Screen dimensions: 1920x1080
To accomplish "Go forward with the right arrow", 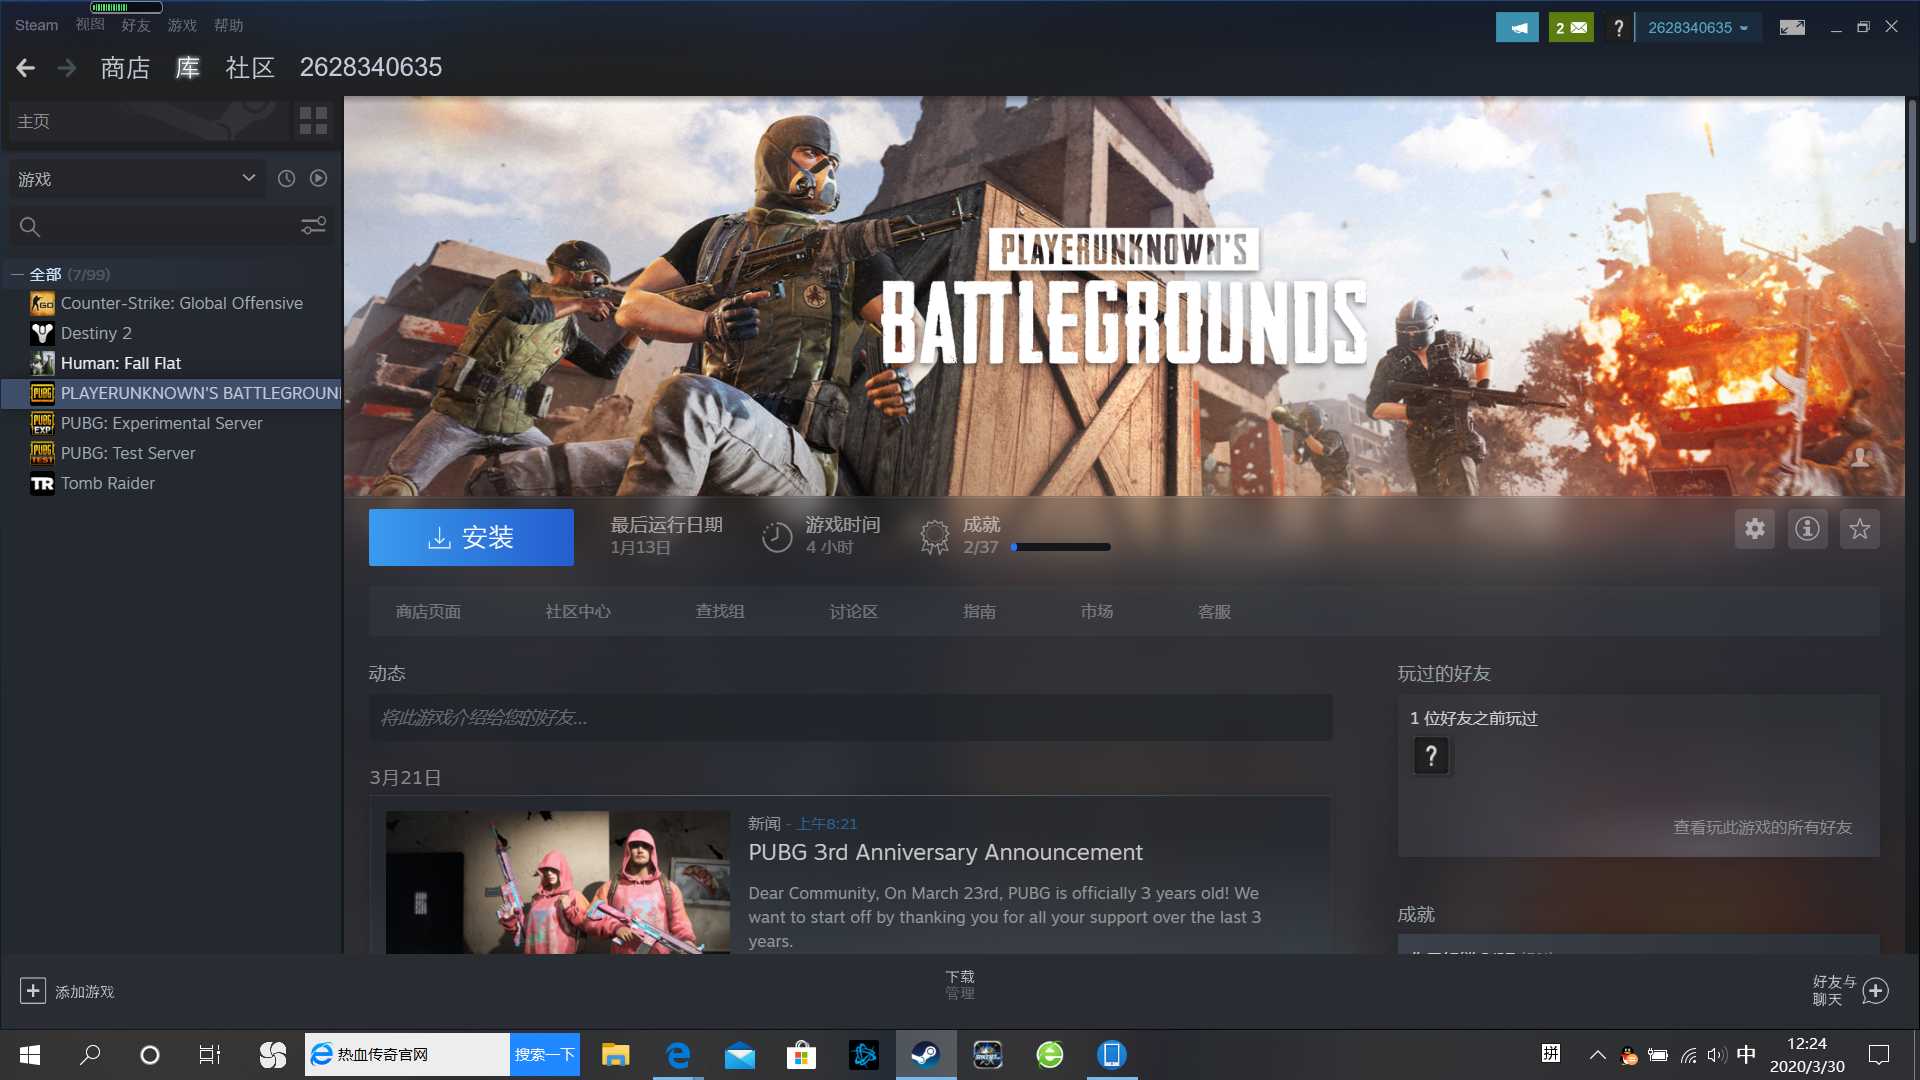I will coord(67,68).
